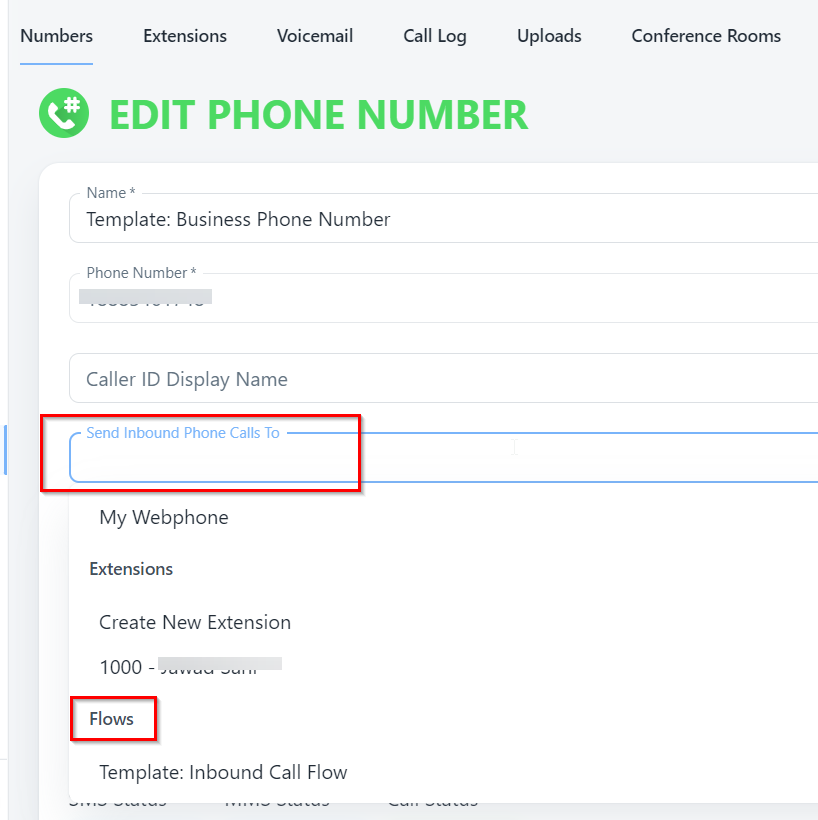The height and width of the screenshot is (820, 818).
Task: Click the Call Status label below dropdown
Action: coord(432,801)
